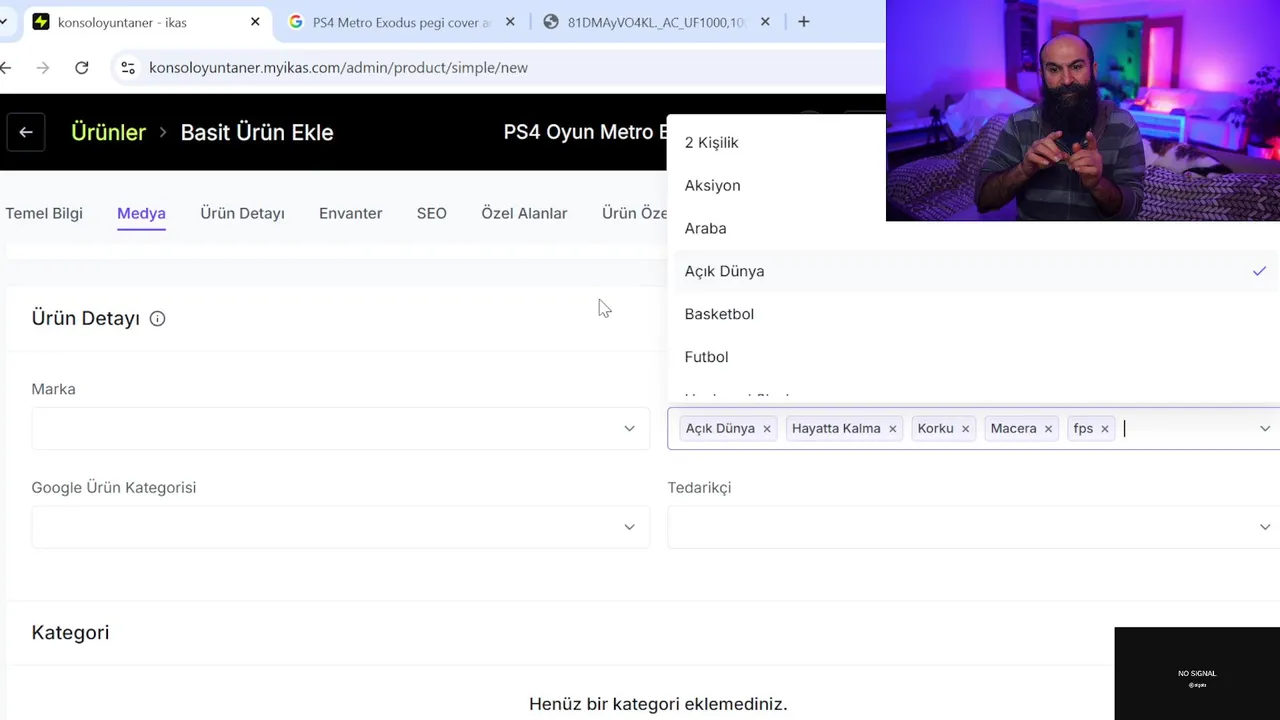Select Araba from the tag list
This screenshot has width=1280, height=720.
pyautogui.click(x=973, y=228)
